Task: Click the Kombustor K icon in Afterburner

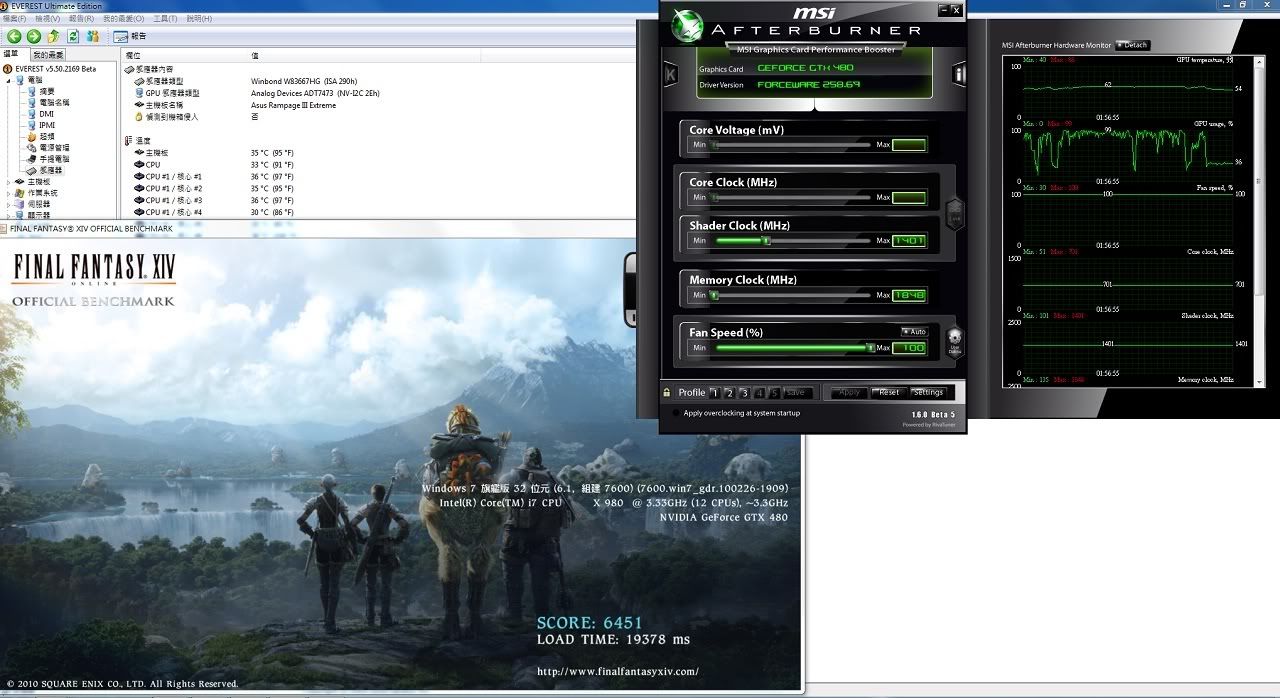Action: (x=671, y=73)
